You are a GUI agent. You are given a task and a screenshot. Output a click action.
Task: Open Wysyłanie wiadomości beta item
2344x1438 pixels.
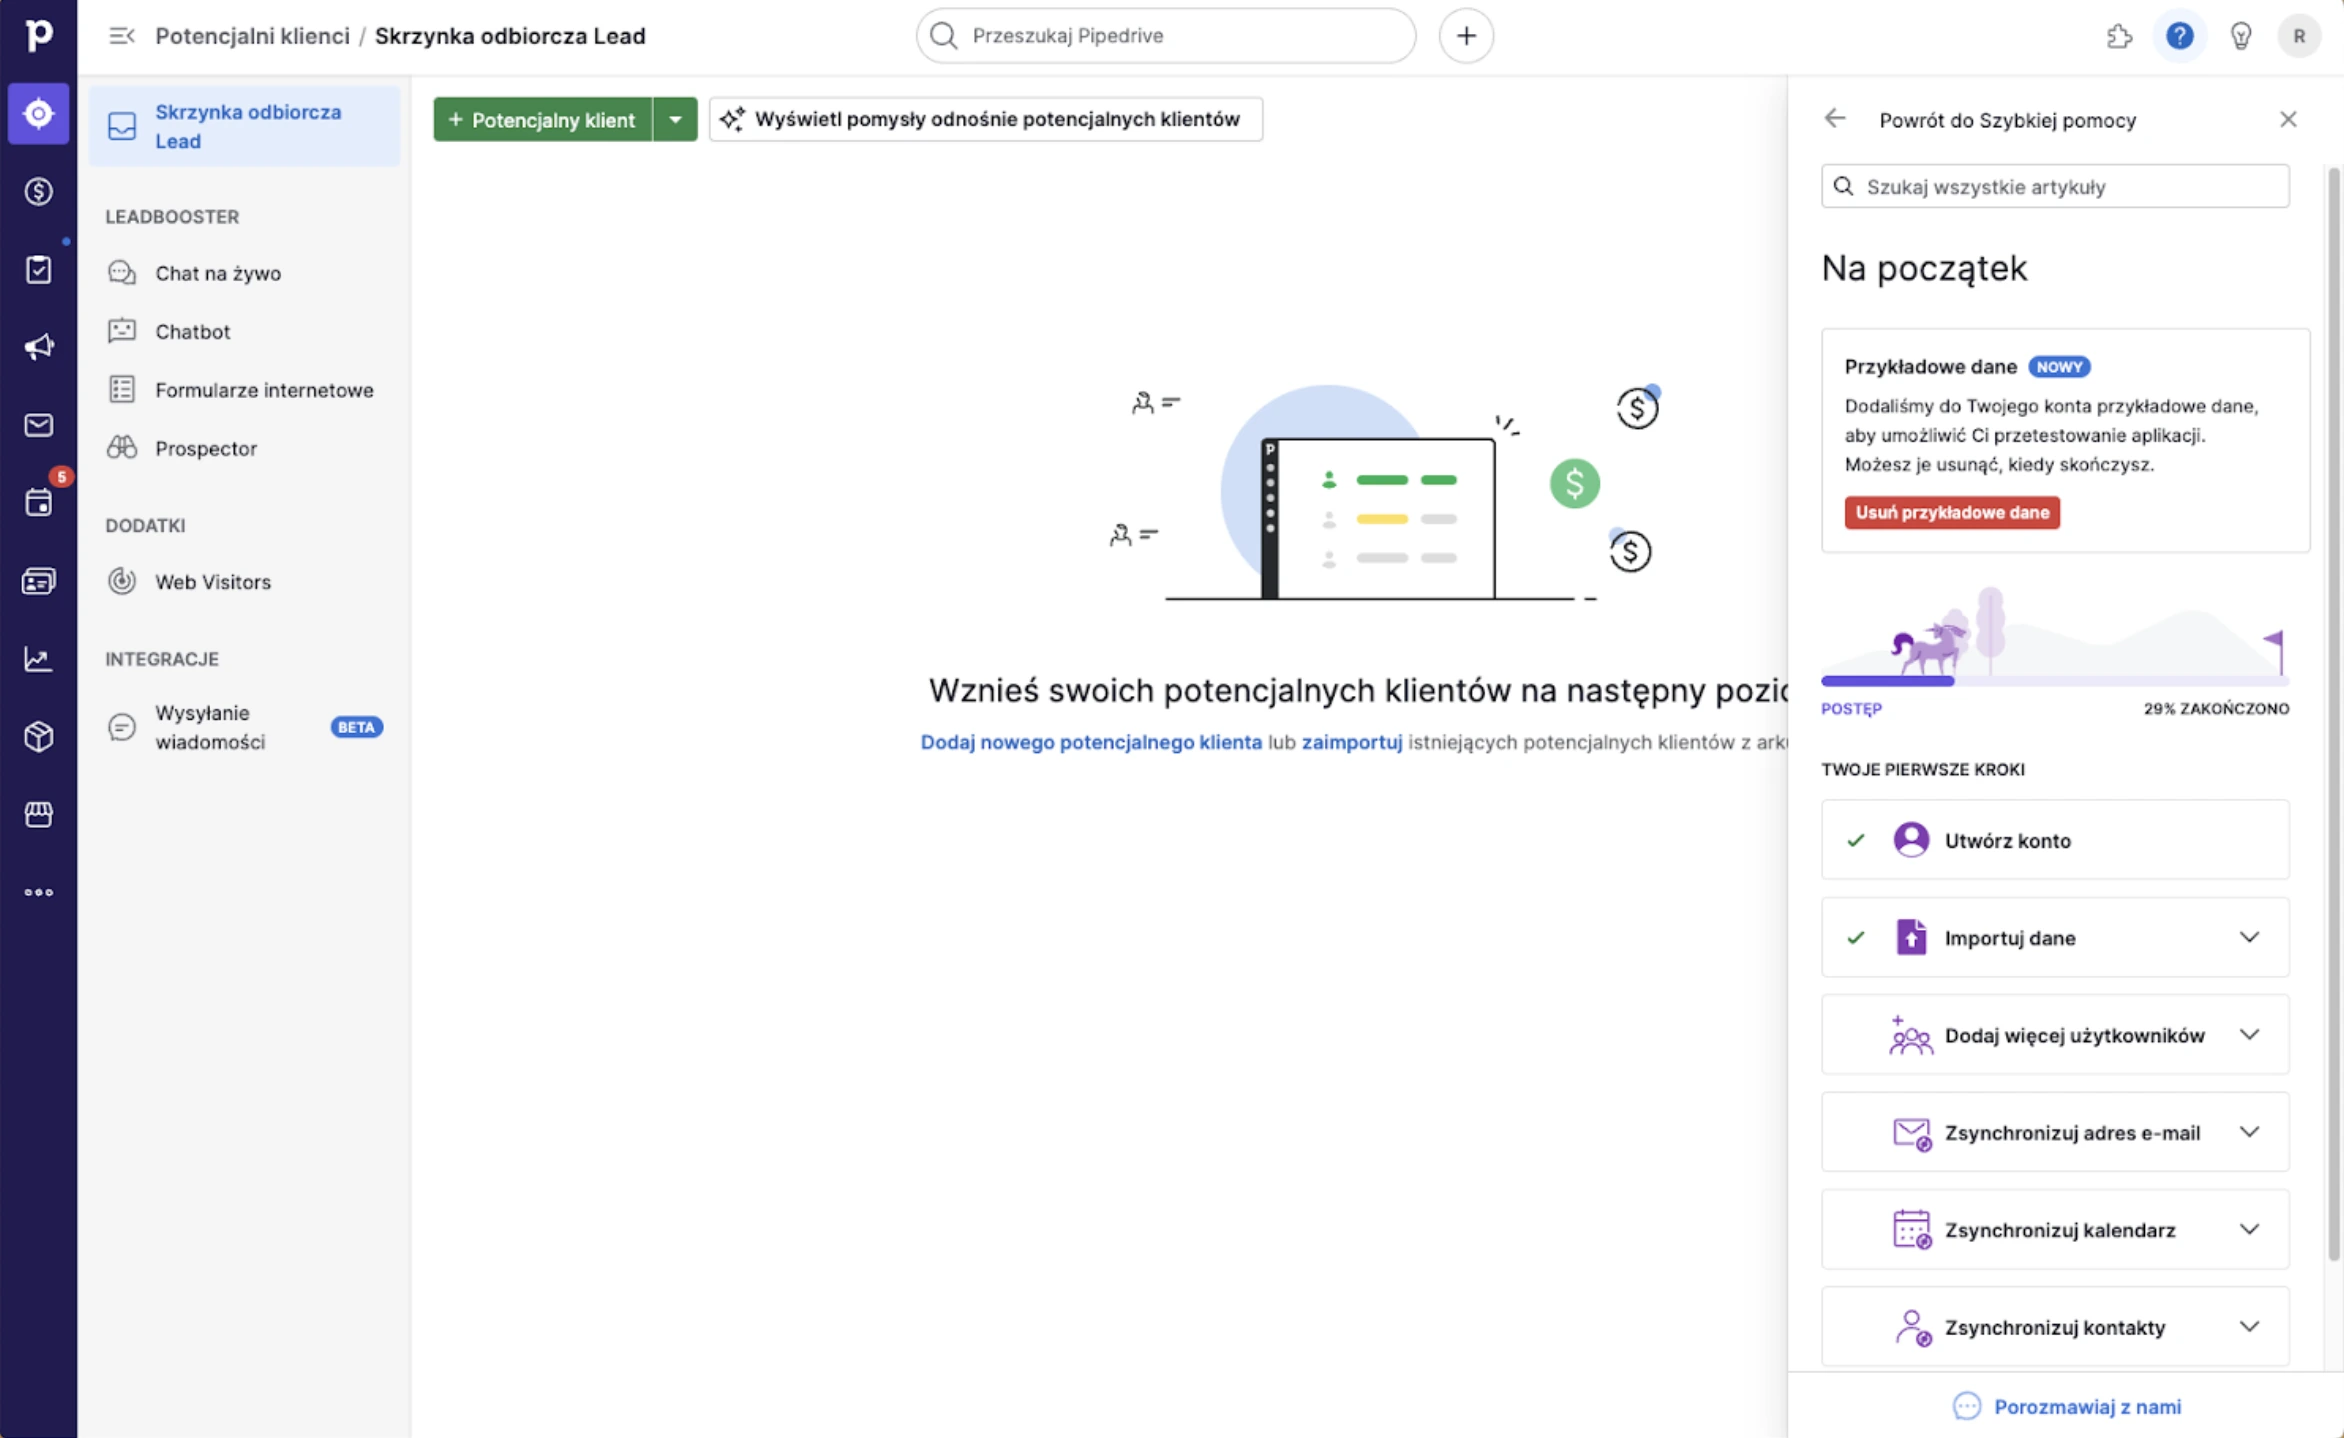click(x=244, y=727)
